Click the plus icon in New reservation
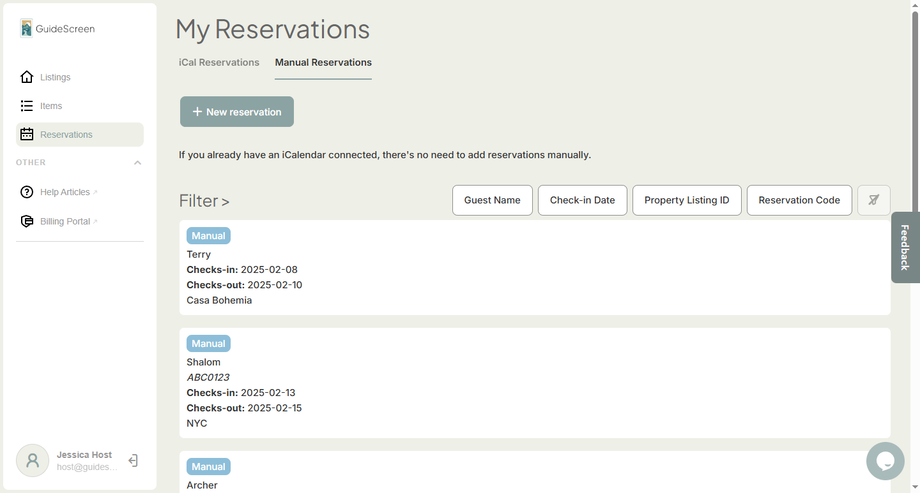Image resolution: width=920 pixels, height=493 pixels. [x=197, y=112]
